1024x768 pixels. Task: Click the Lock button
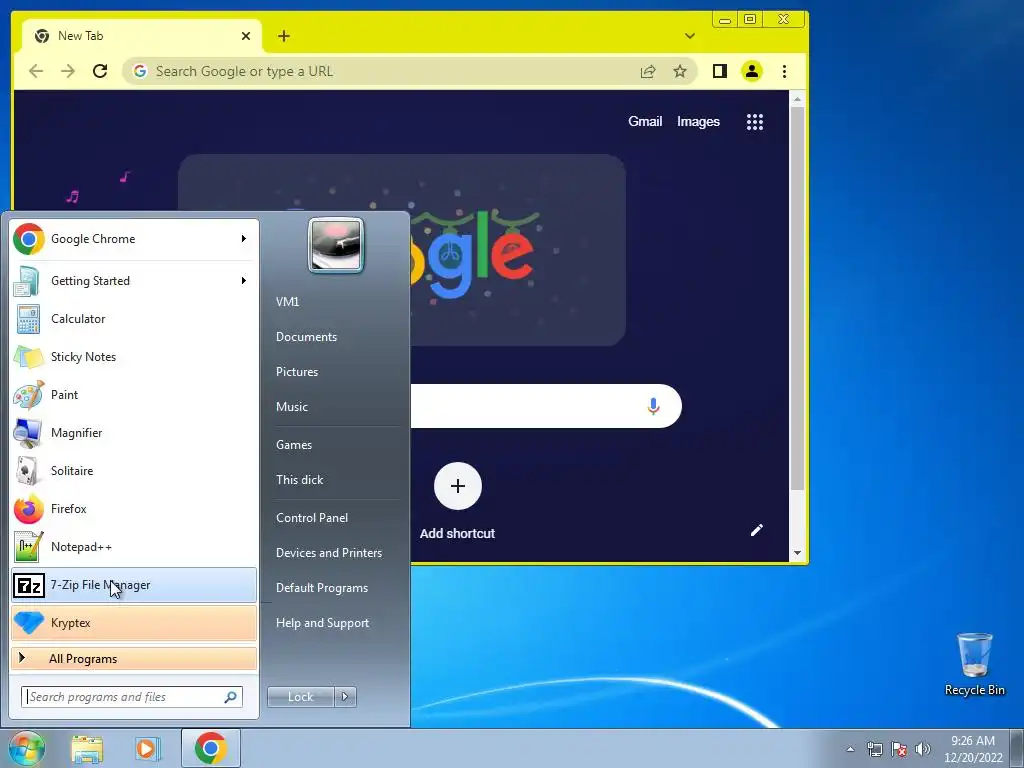point(301,697)
